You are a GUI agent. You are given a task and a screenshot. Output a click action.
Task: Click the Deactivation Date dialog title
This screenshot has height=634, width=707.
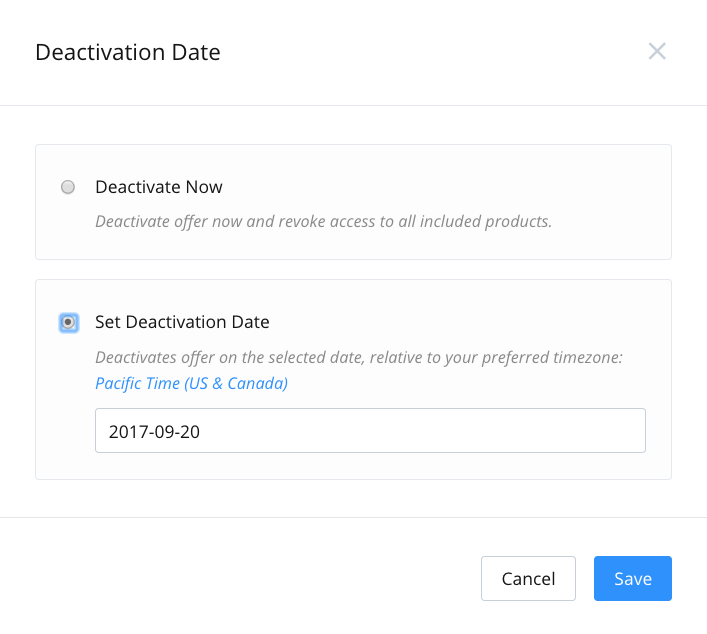[x=128, y=52]
